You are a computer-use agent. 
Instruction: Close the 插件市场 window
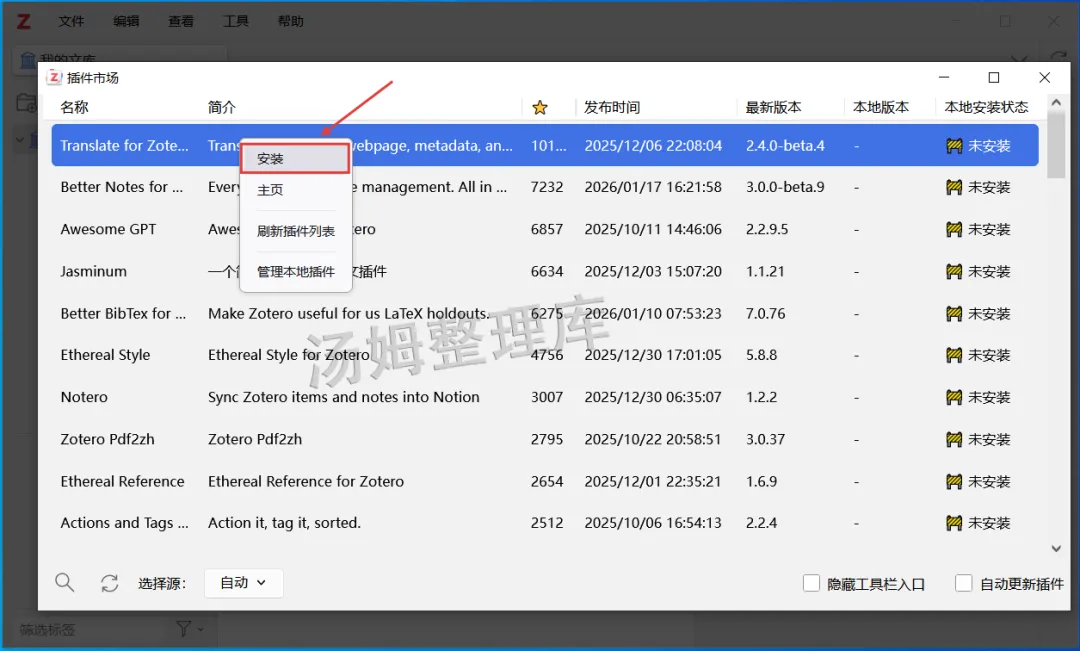click(x=1045, y=77)
